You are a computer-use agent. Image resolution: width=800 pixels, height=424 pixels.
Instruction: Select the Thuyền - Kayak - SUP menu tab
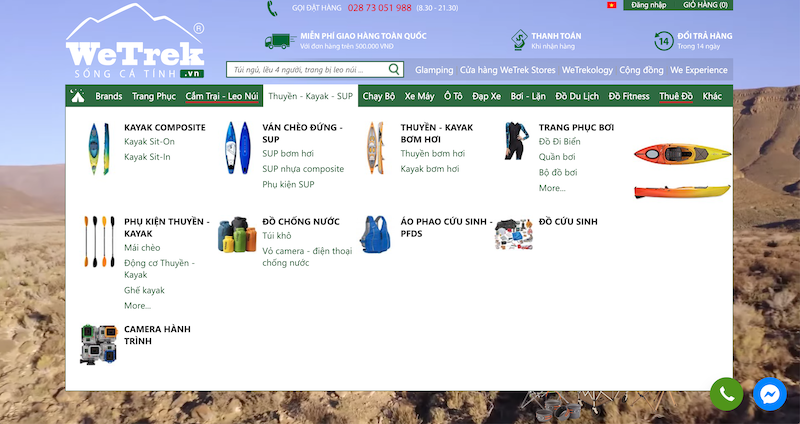(x=310, y=96)
